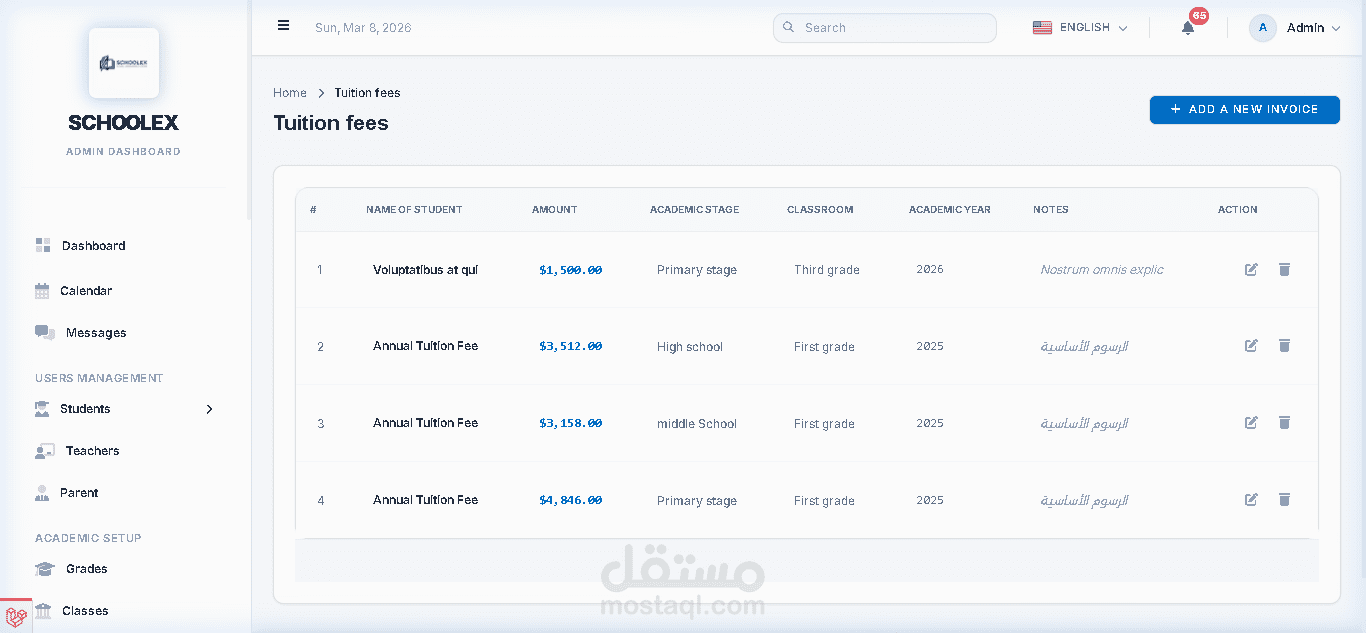1366x633 pixels.
Task: Click edit icon for $3,512.00 invoice
Action: (1251, 346)
